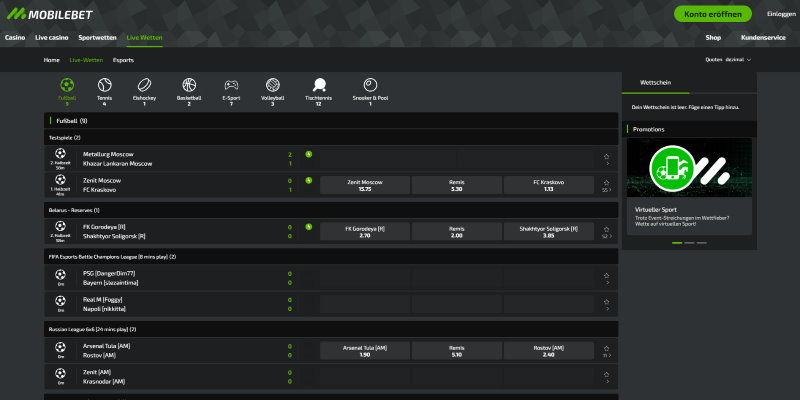Image resolution: width=800 pixels, height=400 pixels.
Task: Open live stats badge for Metallurg Moscow
Action: 308,154
